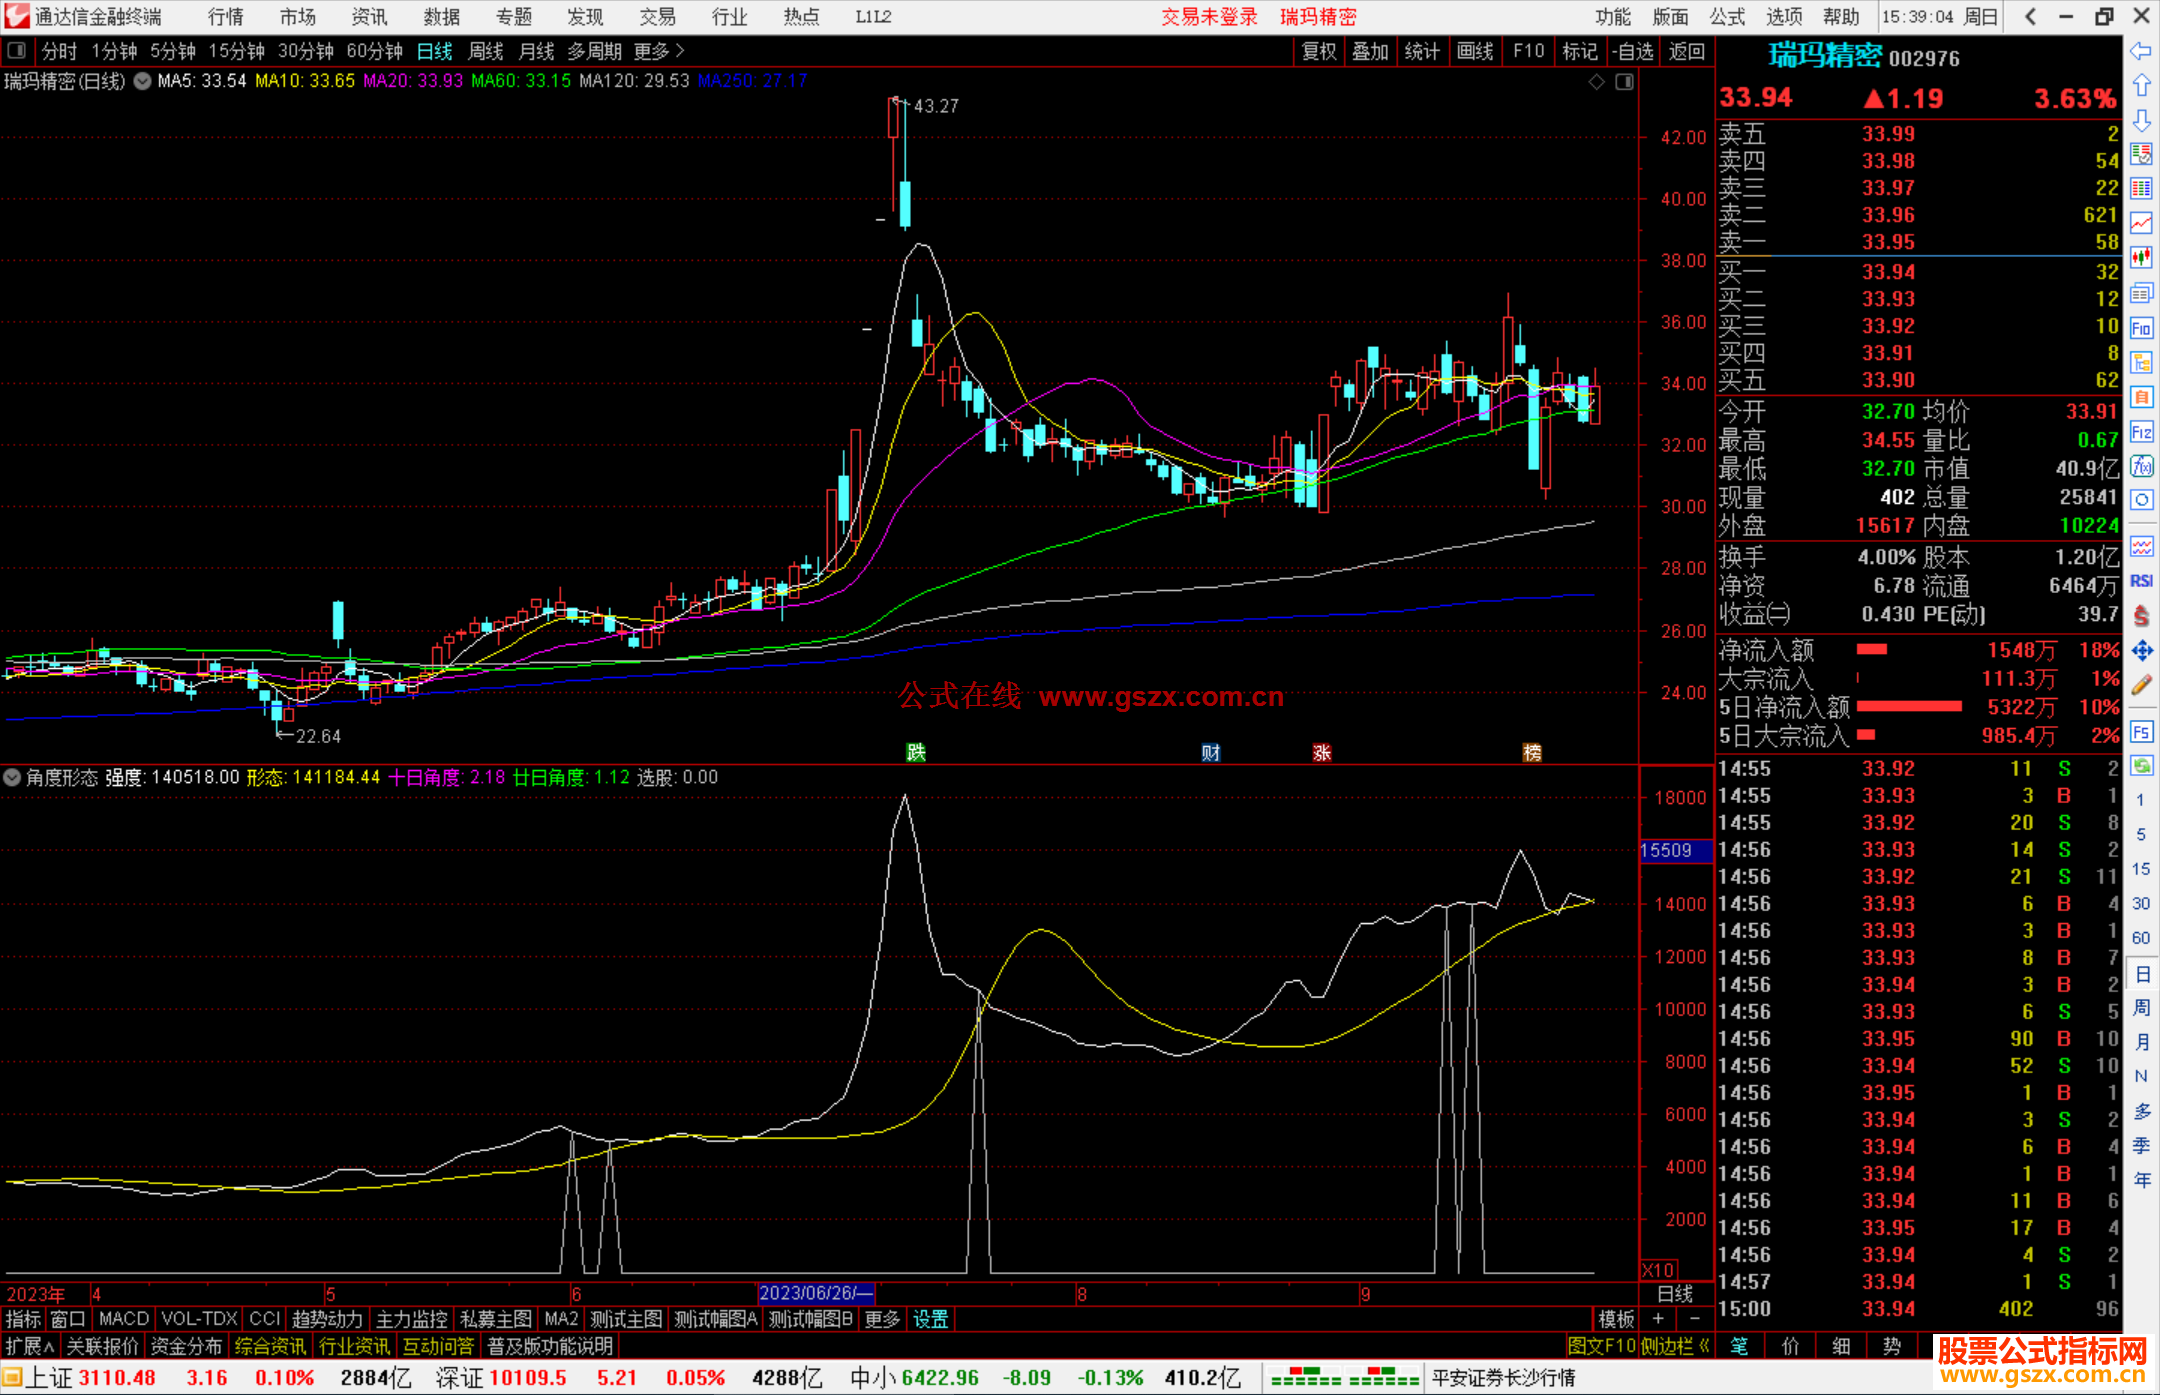Open the 公式 menu
This screenshot has height=1395, width=2160.
pyautogui.click(x=1727, y=16)
